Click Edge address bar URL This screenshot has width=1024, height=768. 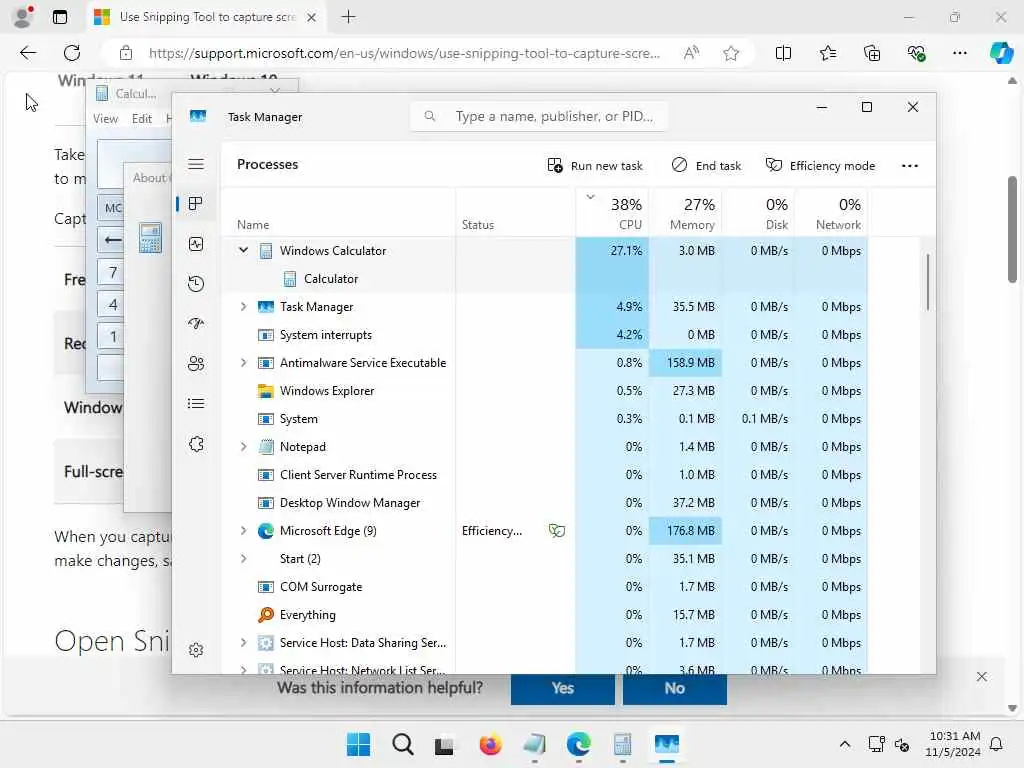coord(404,54)
